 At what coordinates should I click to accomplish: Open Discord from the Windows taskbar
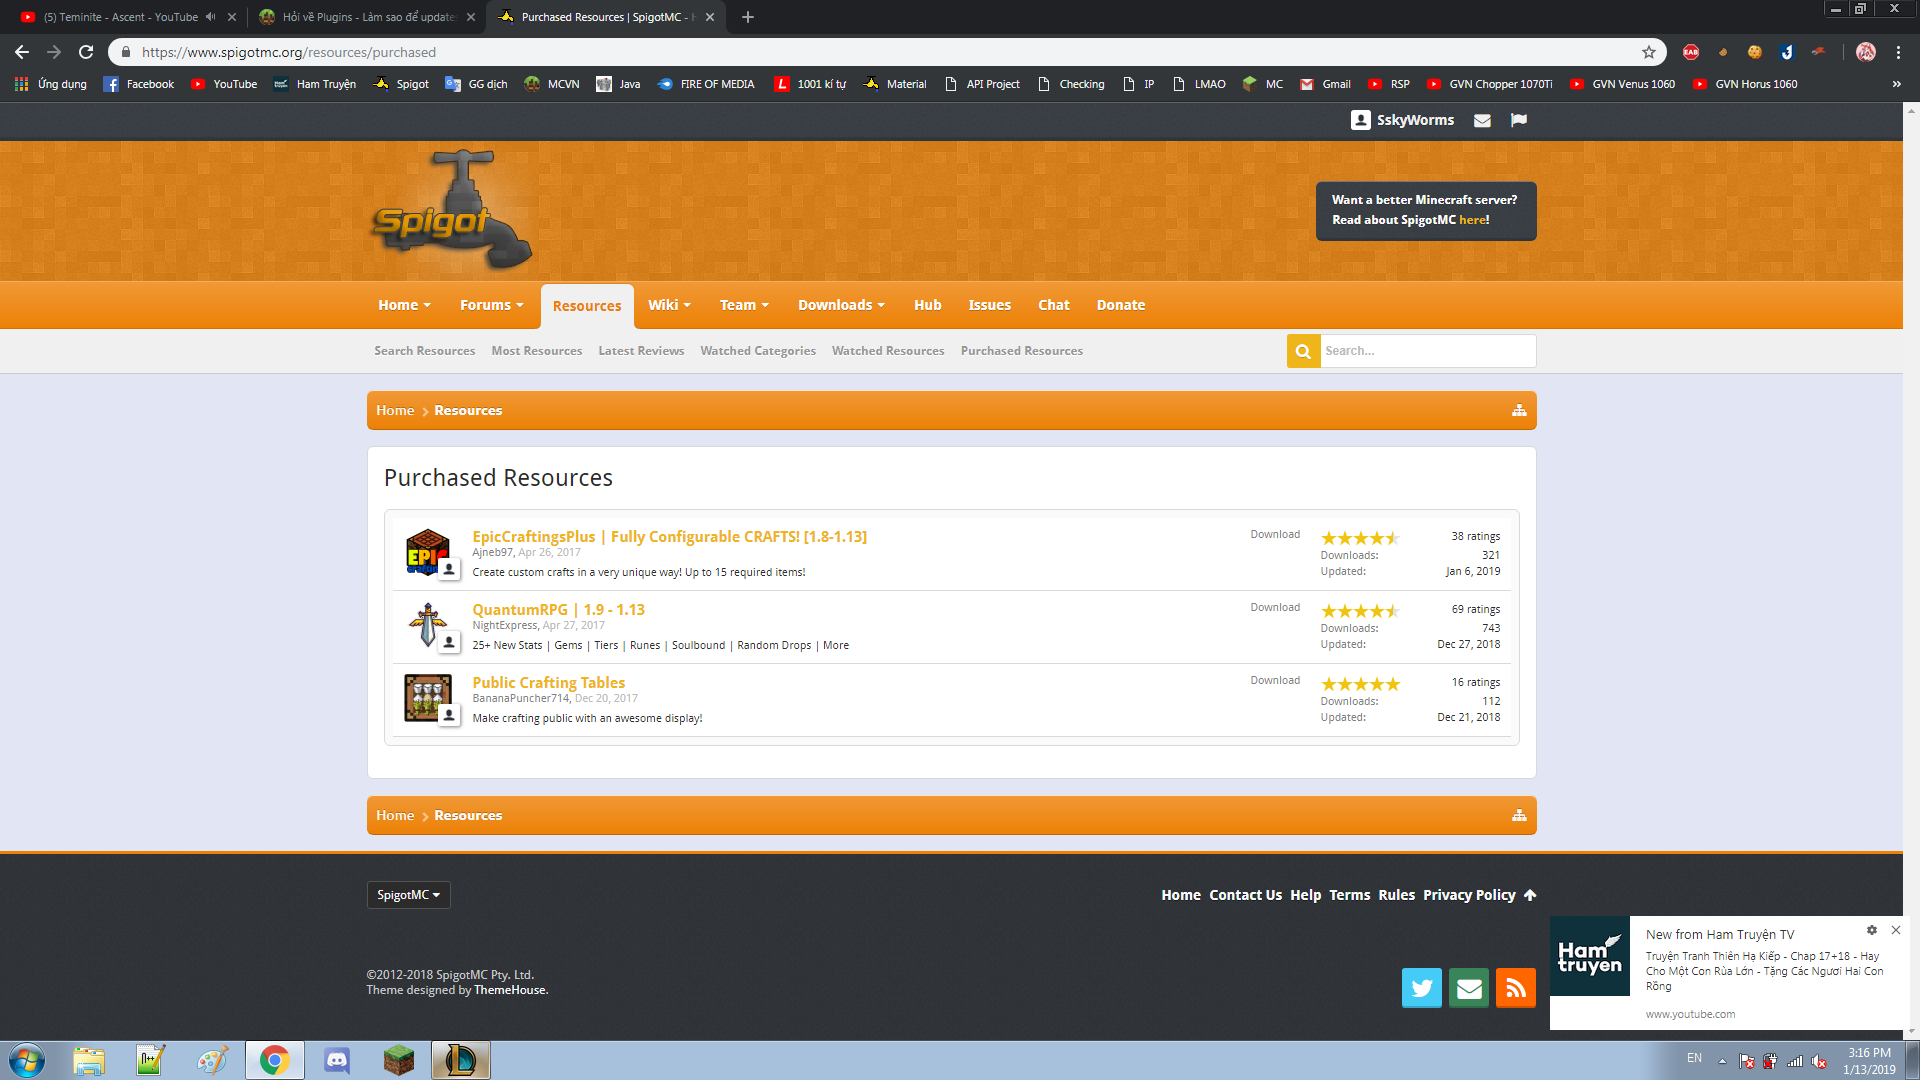337,1060
